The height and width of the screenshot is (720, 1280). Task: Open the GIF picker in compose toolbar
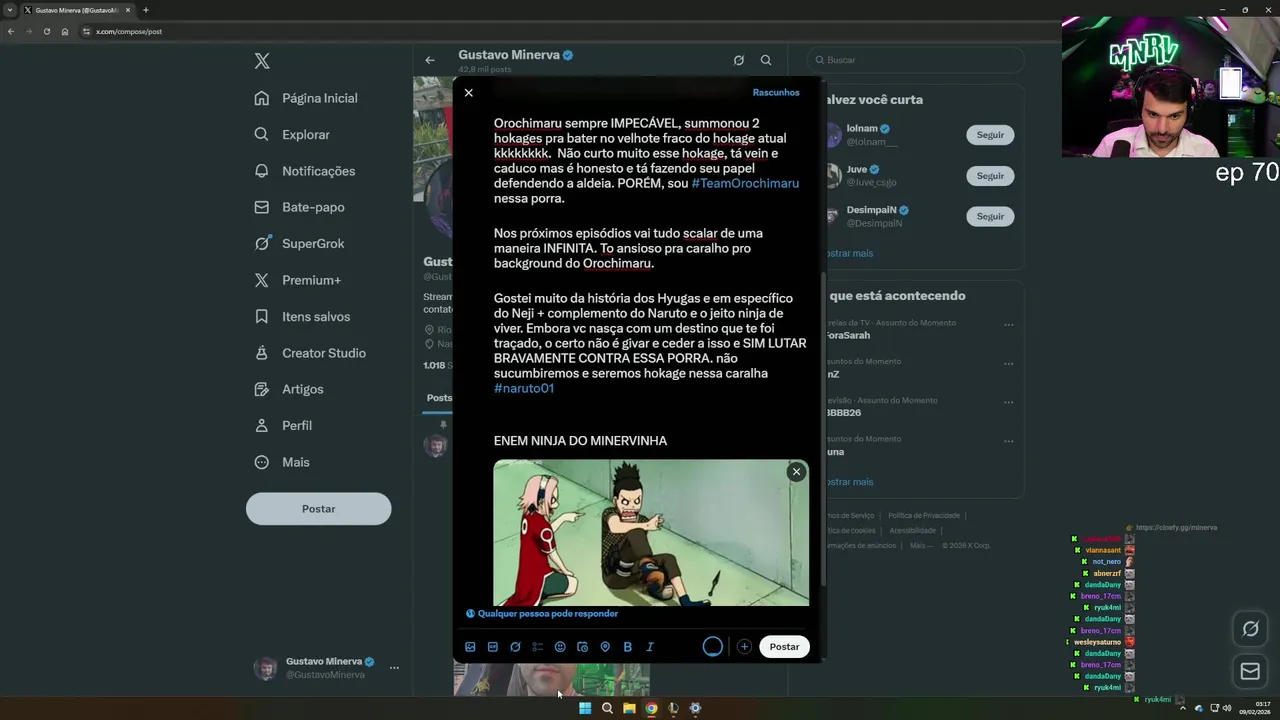click(493, 647)
